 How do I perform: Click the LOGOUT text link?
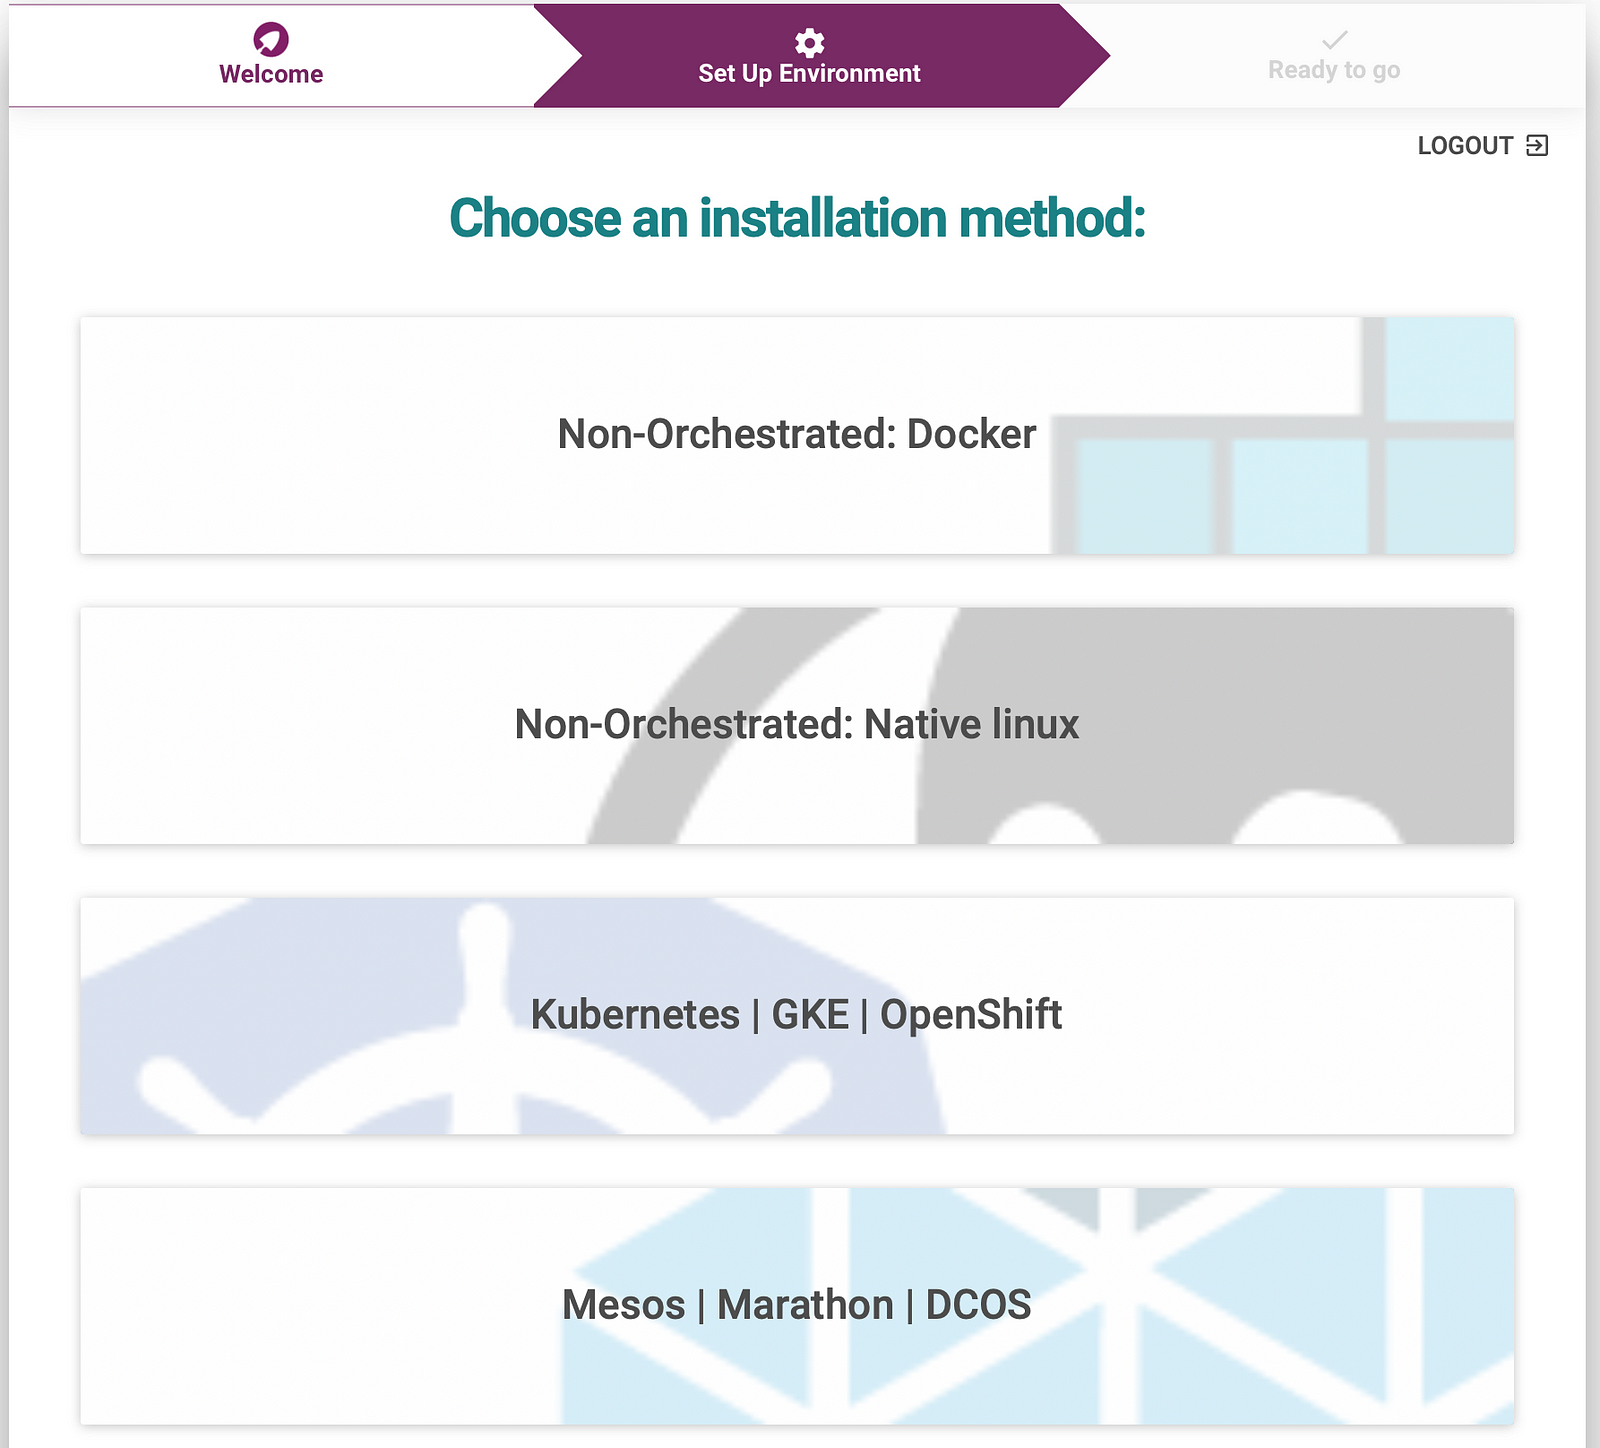(x=1465, y=146)
